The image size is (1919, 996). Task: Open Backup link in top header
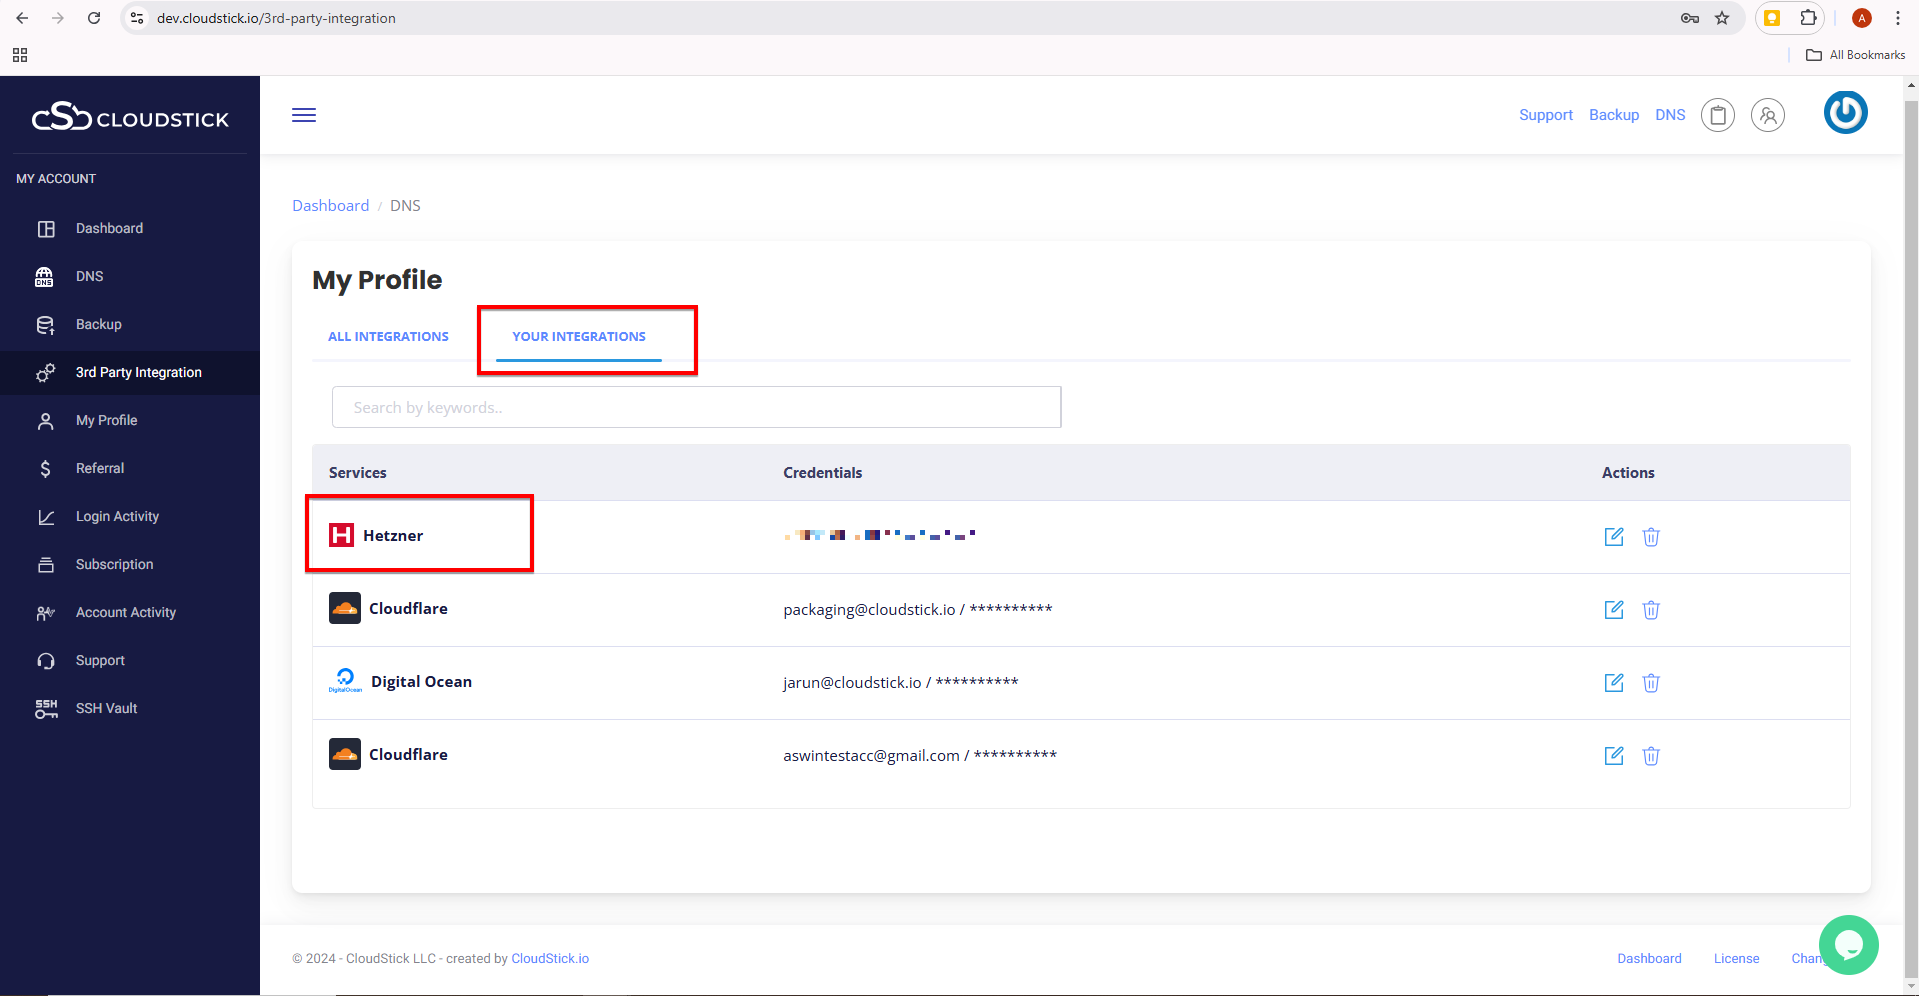click(1613, 115)
